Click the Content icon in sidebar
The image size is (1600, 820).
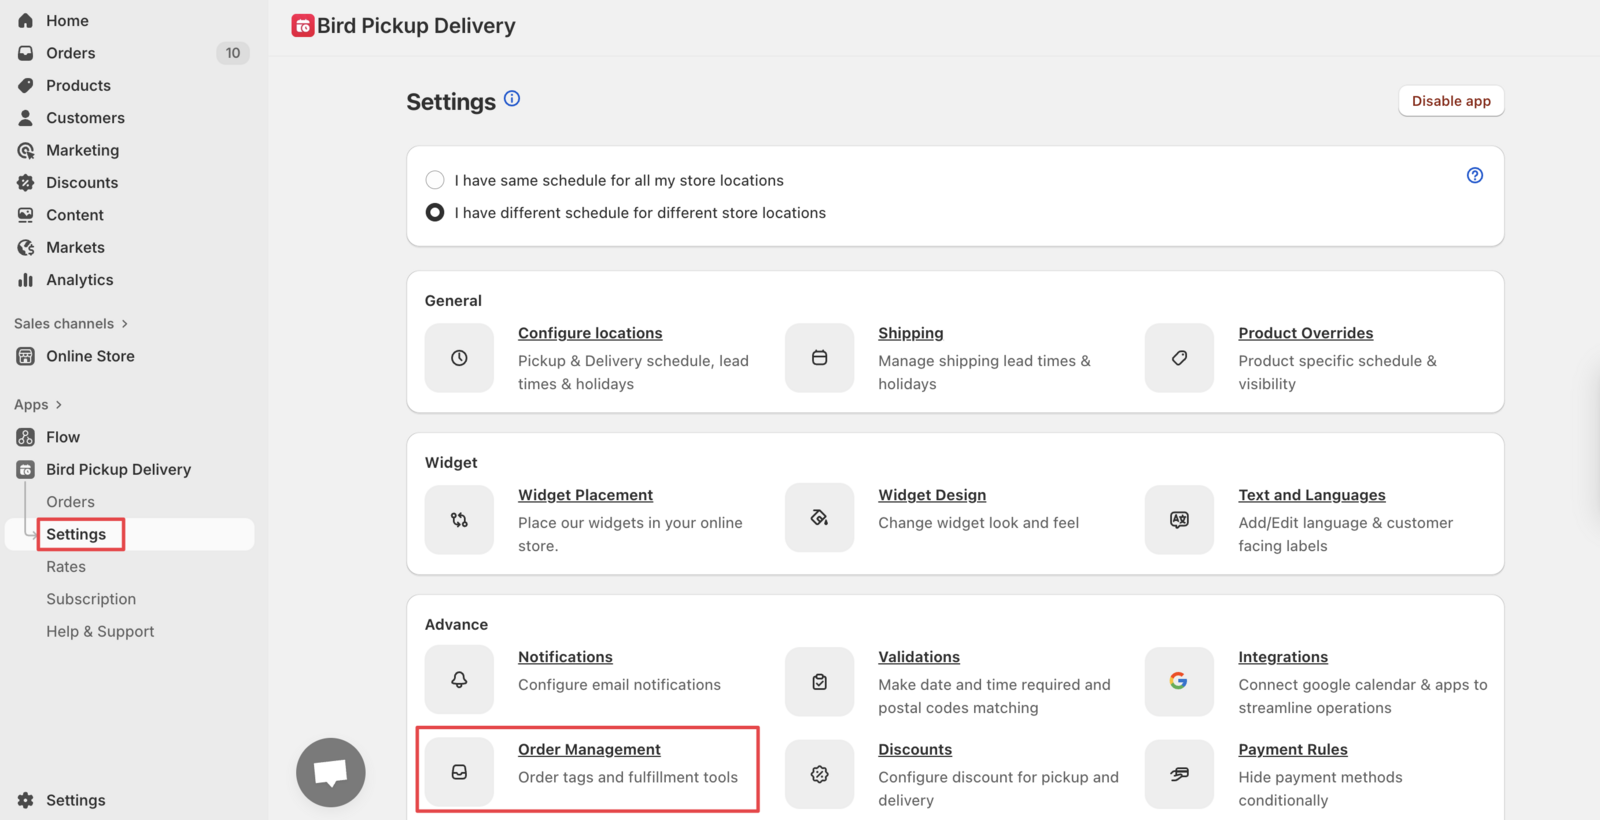coord(26,215)
